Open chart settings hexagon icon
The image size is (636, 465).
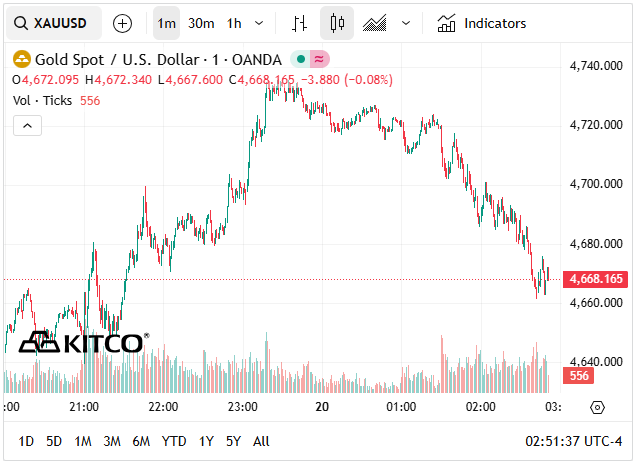597,407
